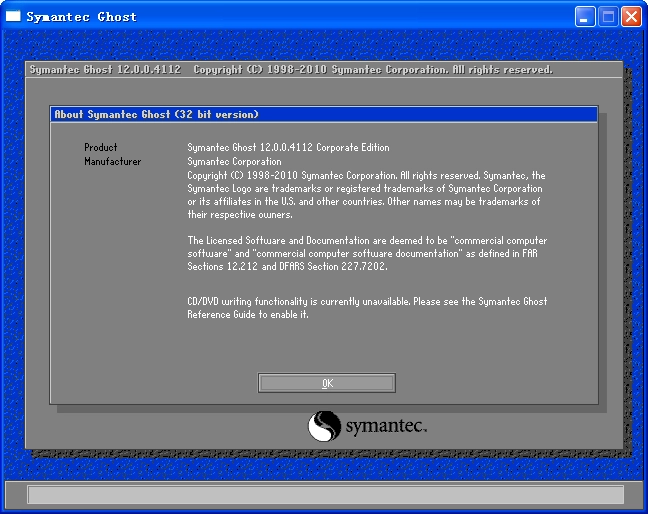Click the Product label
The height and width of the screenshot is (514, 648).
[x=101, y=147]
